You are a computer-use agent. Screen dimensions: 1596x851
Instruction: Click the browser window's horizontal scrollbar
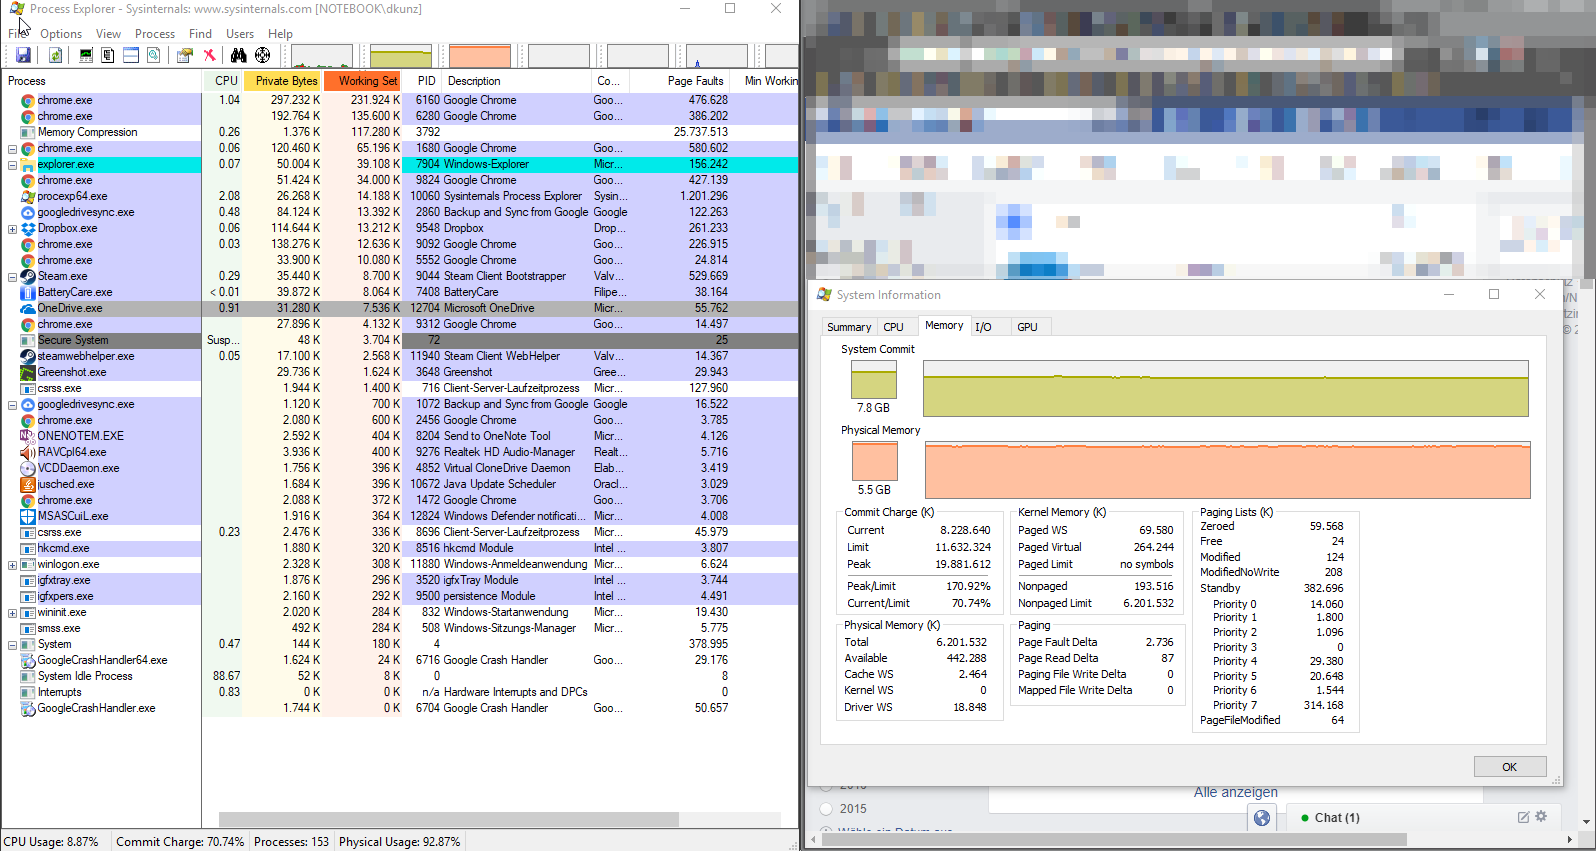(1114, 840)
